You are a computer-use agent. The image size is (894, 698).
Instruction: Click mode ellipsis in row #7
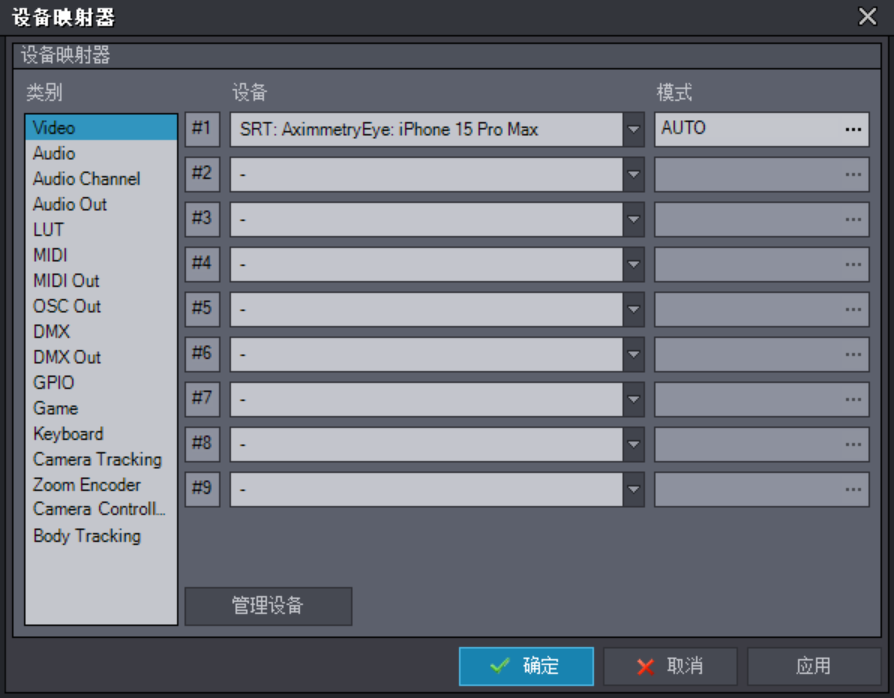[853, 400]
